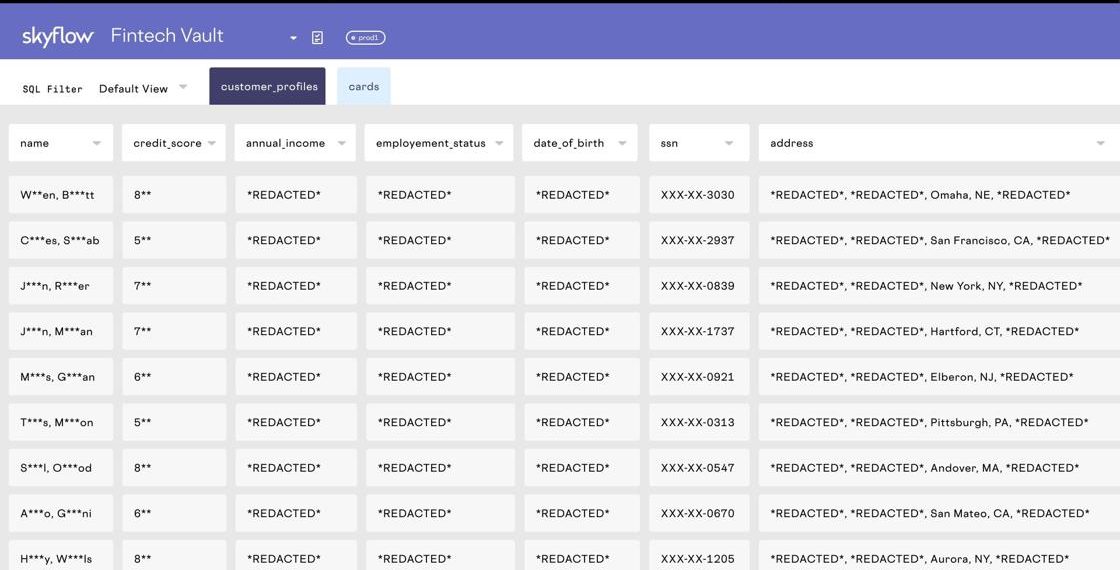The width and height of the screenshot is (1120, 570).
Task: Click SSN cell XXX-XX-0839
Action: click(699, 286)
